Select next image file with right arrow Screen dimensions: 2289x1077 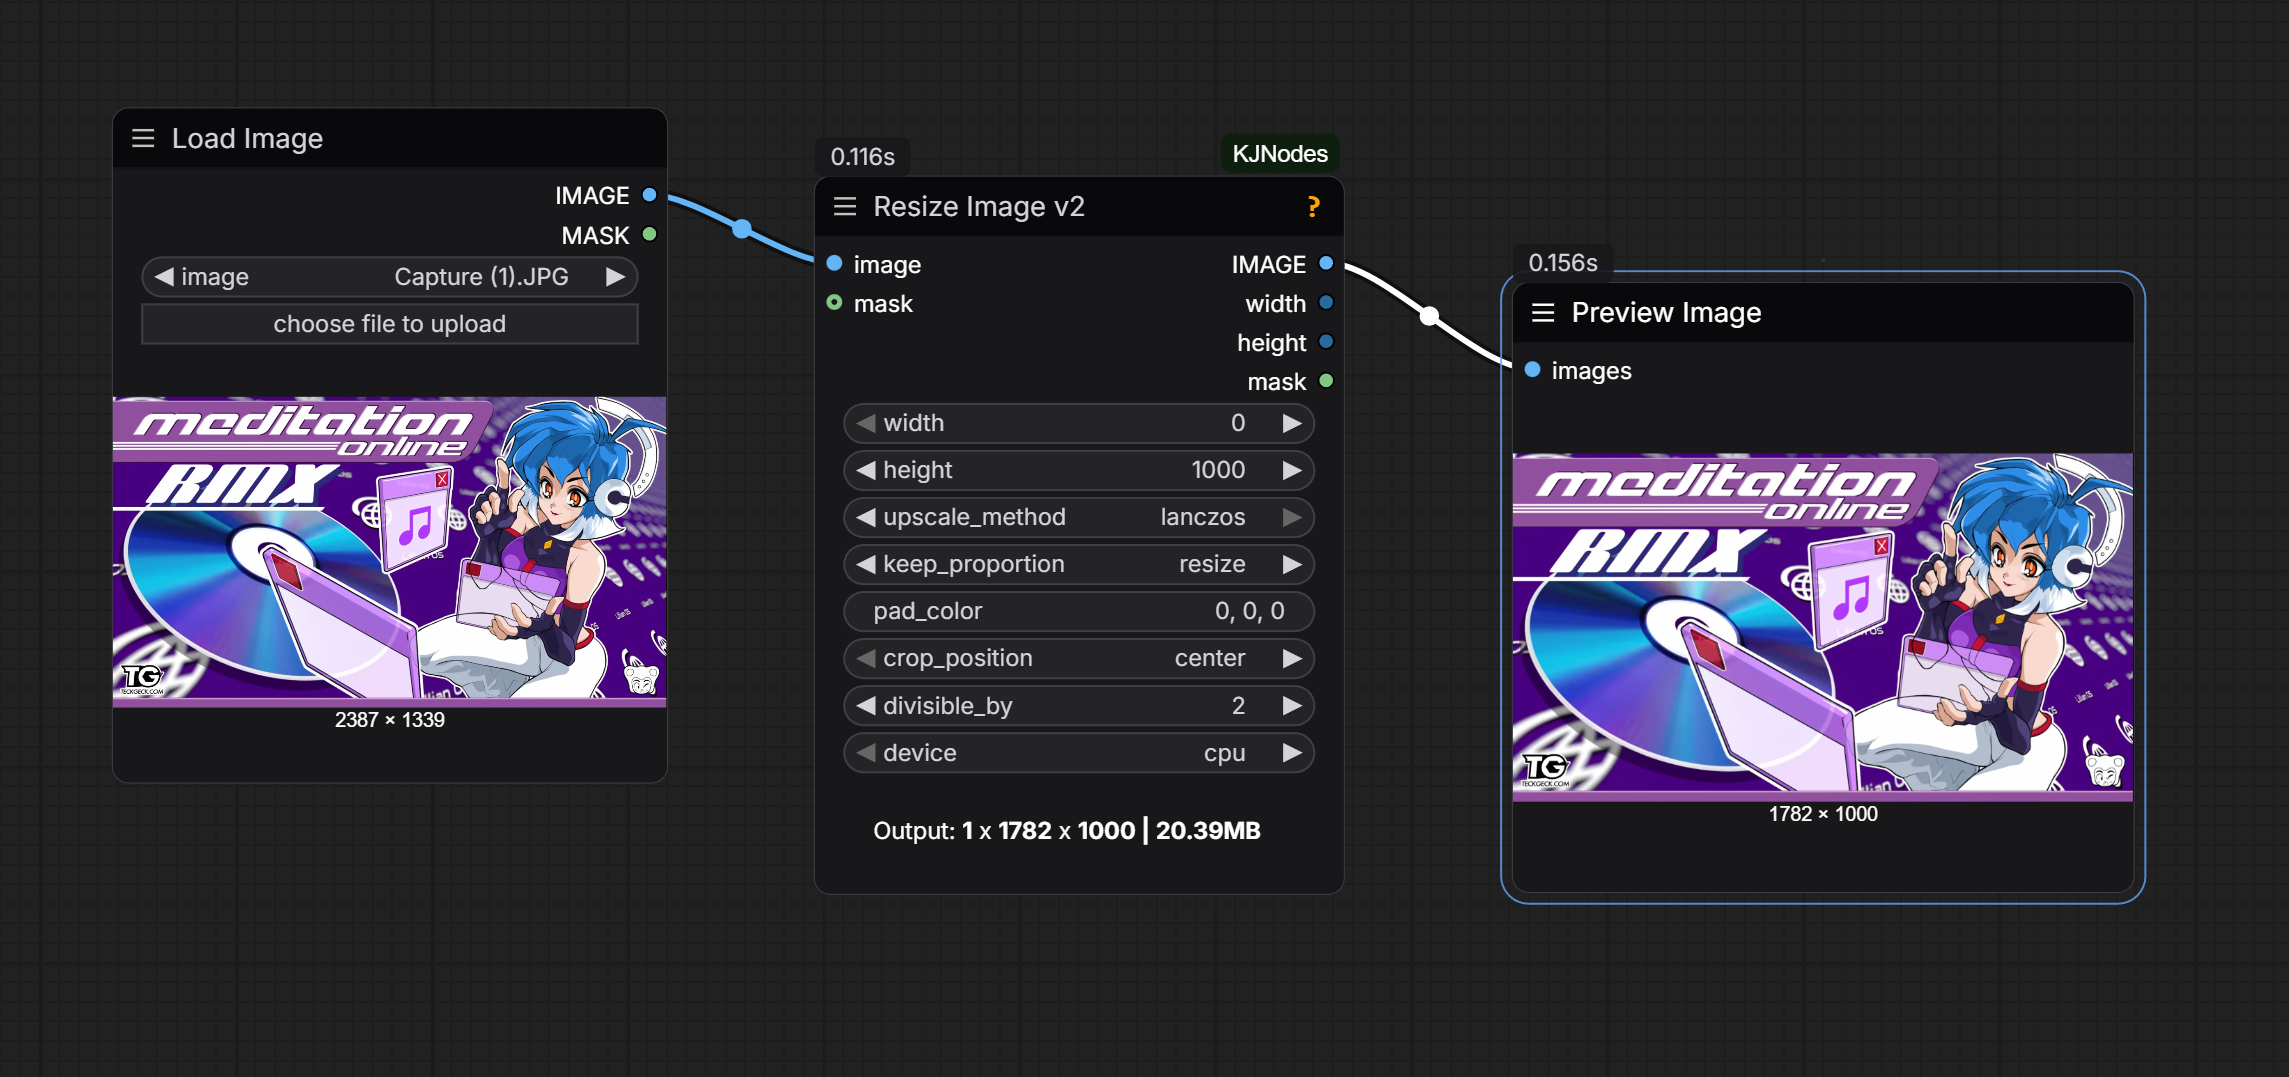tap(615, 276)
